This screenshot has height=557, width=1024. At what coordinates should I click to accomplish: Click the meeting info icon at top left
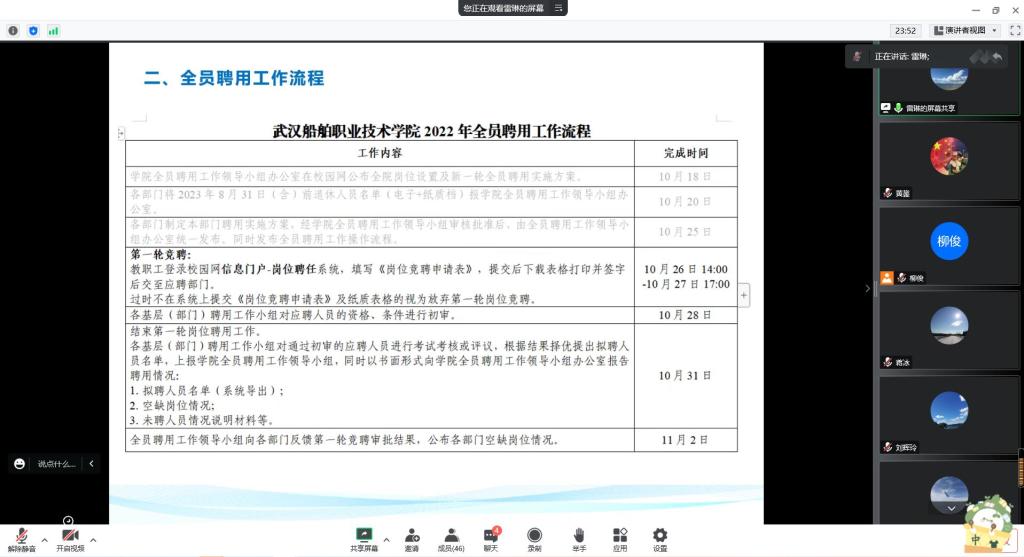click(13, 31)
